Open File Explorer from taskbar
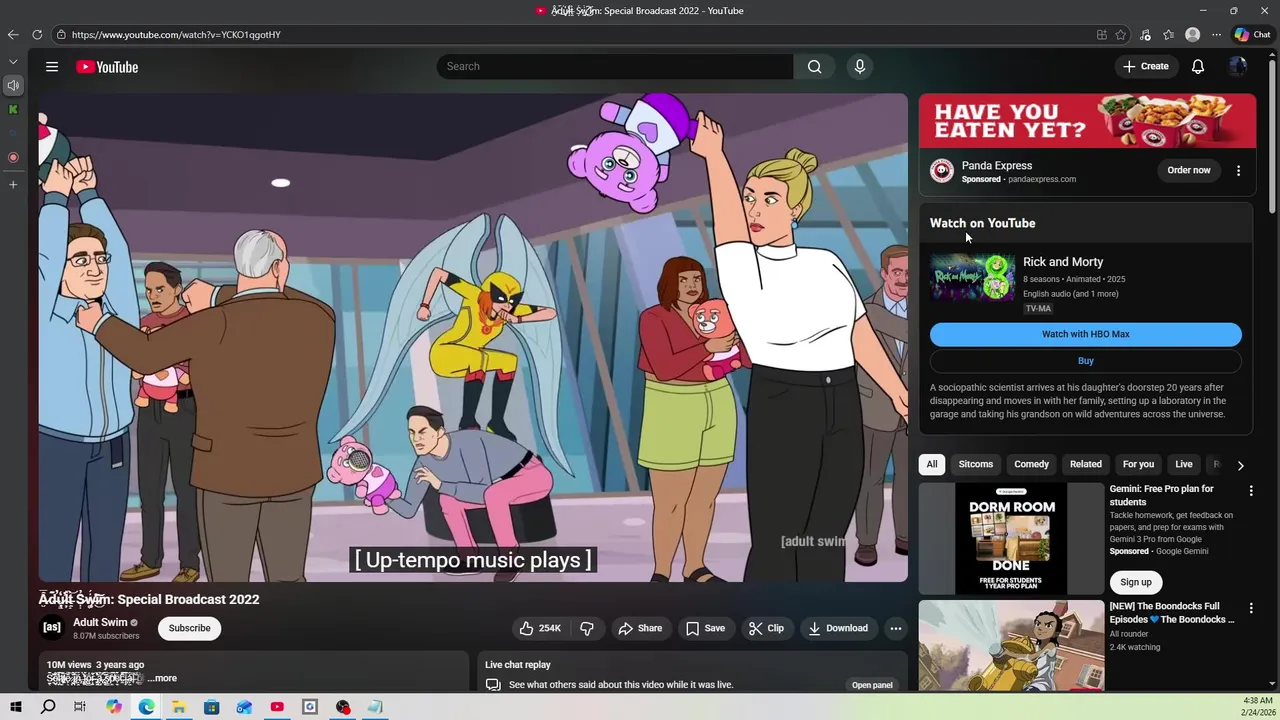The height and width of the screenshot is (720, 1280). 179,707
